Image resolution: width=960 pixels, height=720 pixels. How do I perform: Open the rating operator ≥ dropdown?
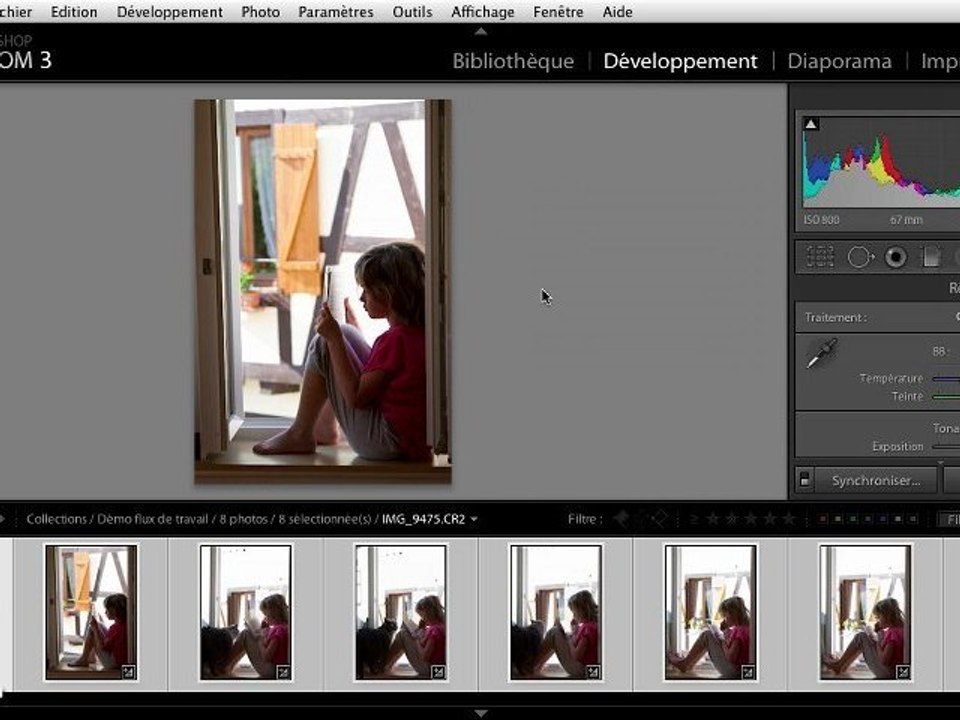pyautogui.click(x=694, y=519)
